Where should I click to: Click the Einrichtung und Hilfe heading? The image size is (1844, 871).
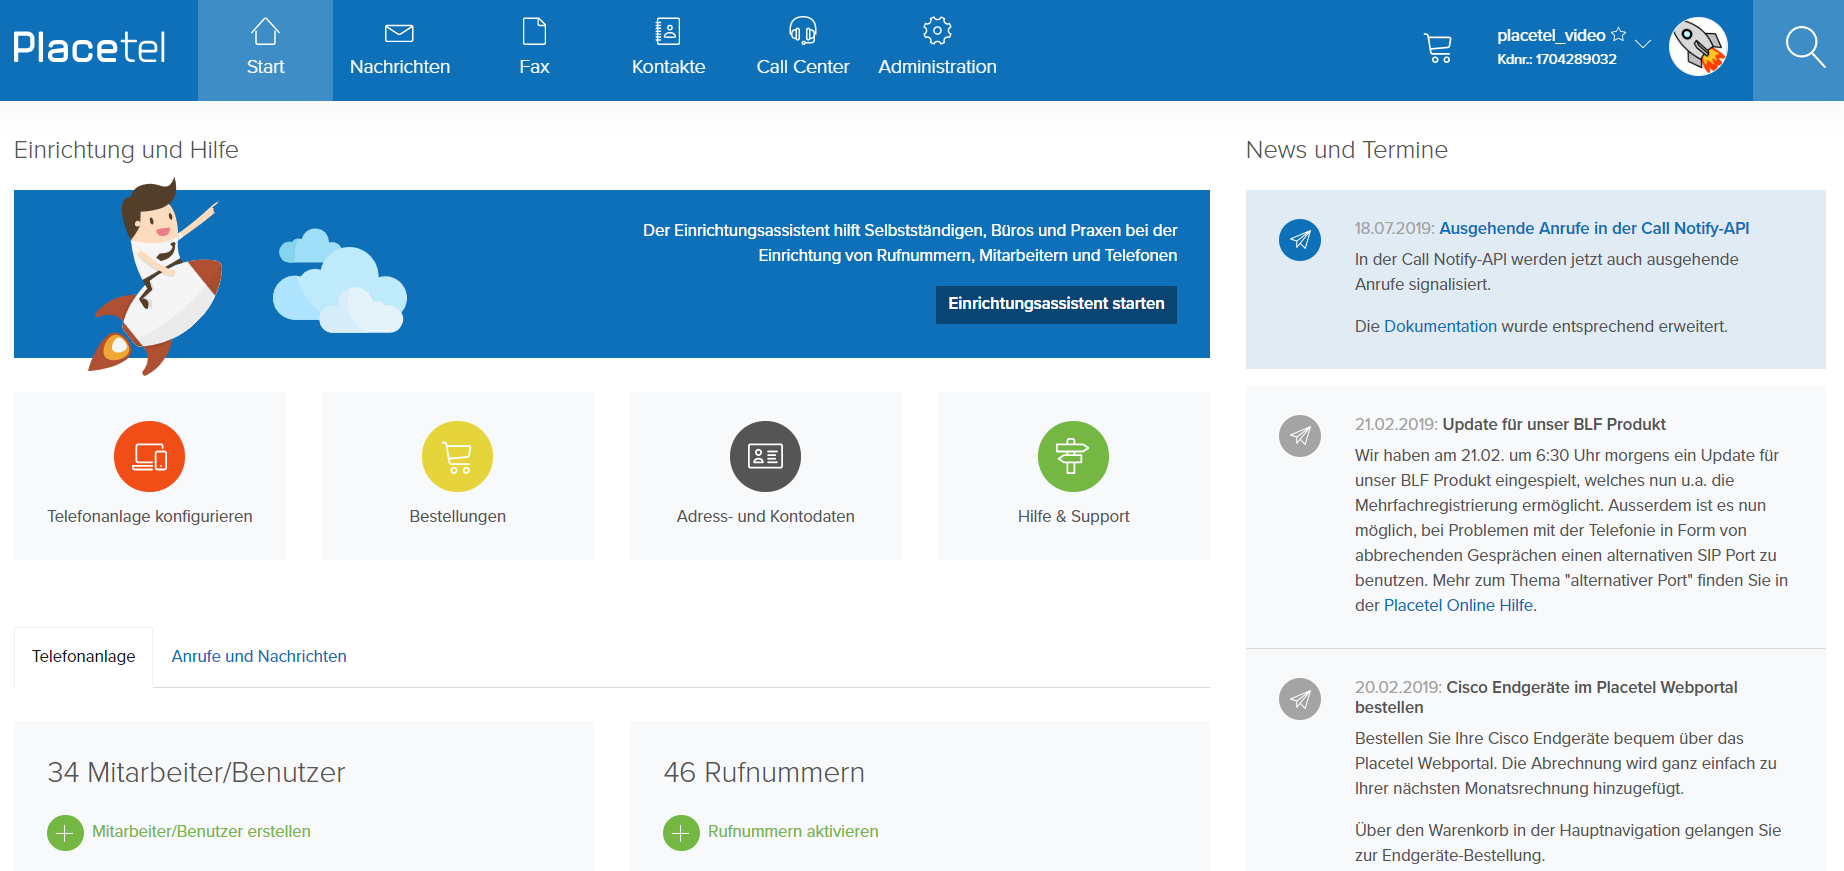tap(126, 150)
